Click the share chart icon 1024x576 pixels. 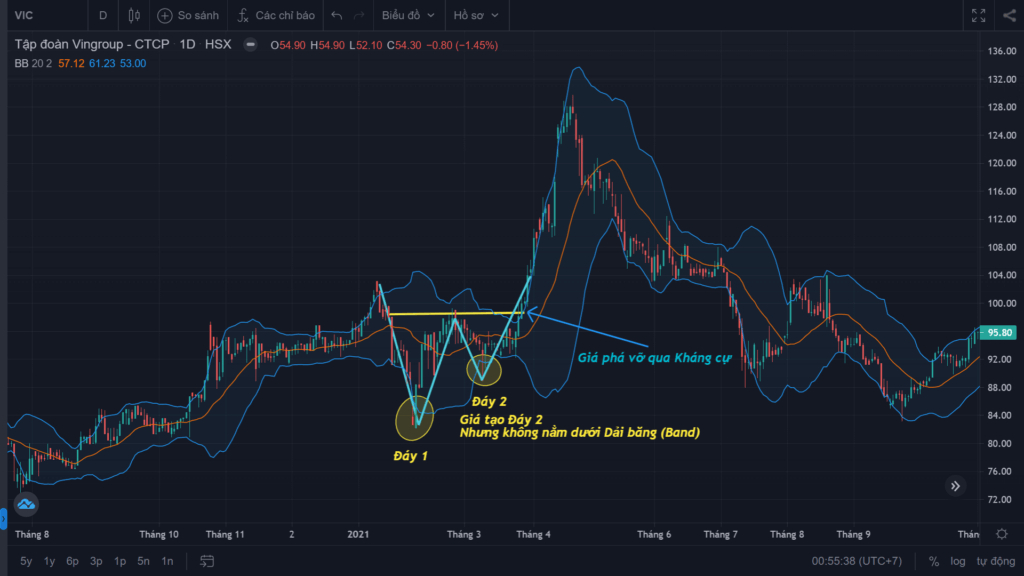pyautogui.click(x=1010, y=15)
